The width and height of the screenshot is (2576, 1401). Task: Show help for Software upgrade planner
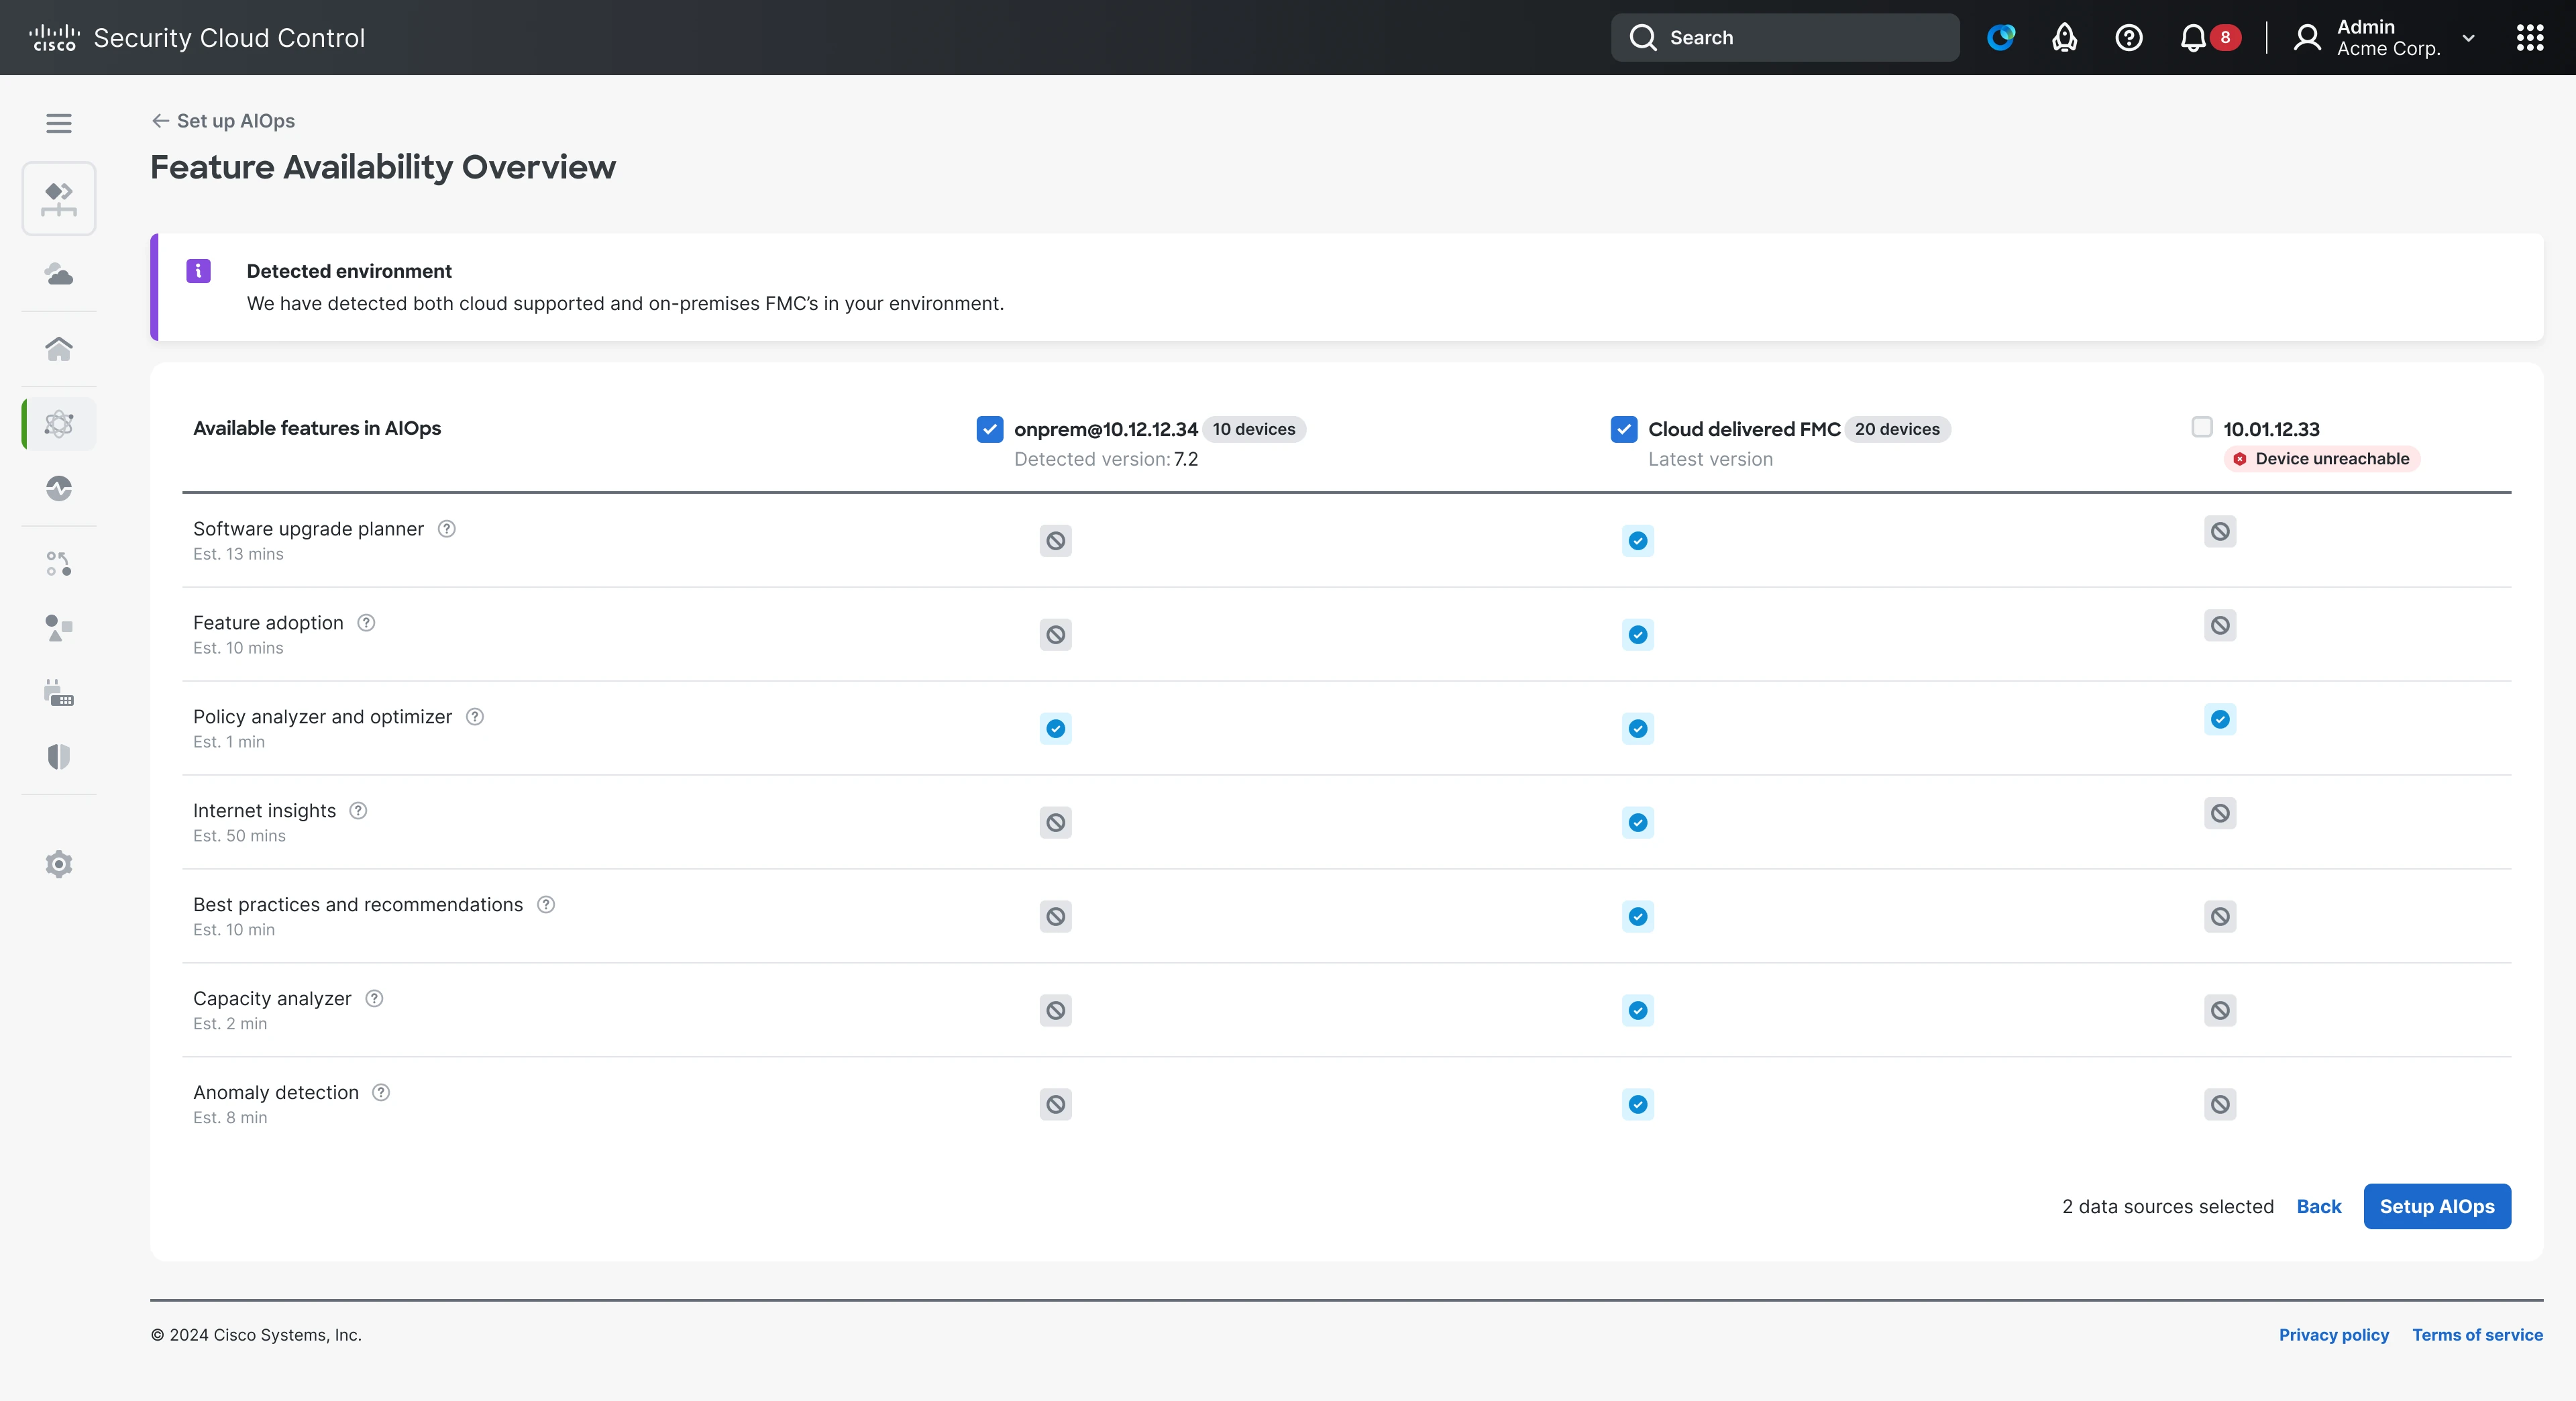[x=447, y=529]
